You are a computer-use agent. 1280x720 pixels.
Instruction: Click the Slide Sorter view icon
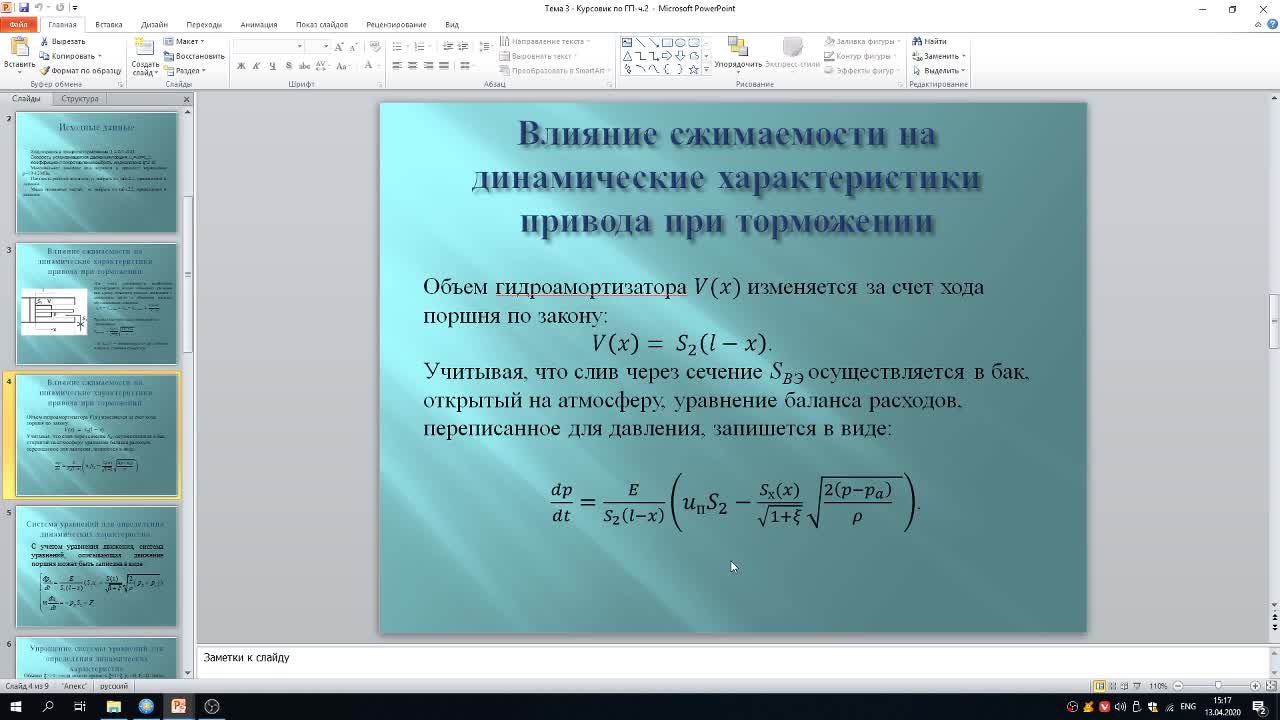coord(1113,686)
